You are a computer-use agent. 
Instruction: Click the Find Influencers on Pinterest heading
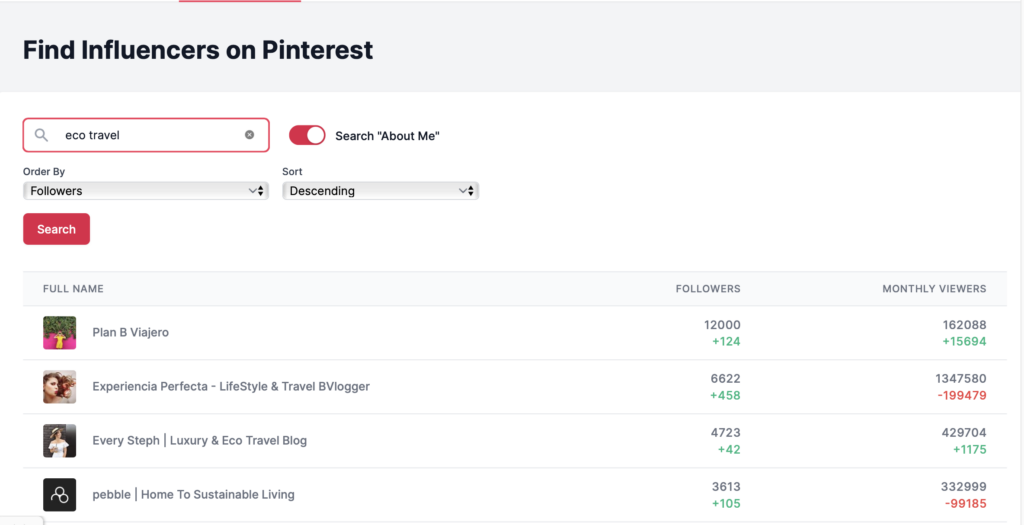click(198, 50)
